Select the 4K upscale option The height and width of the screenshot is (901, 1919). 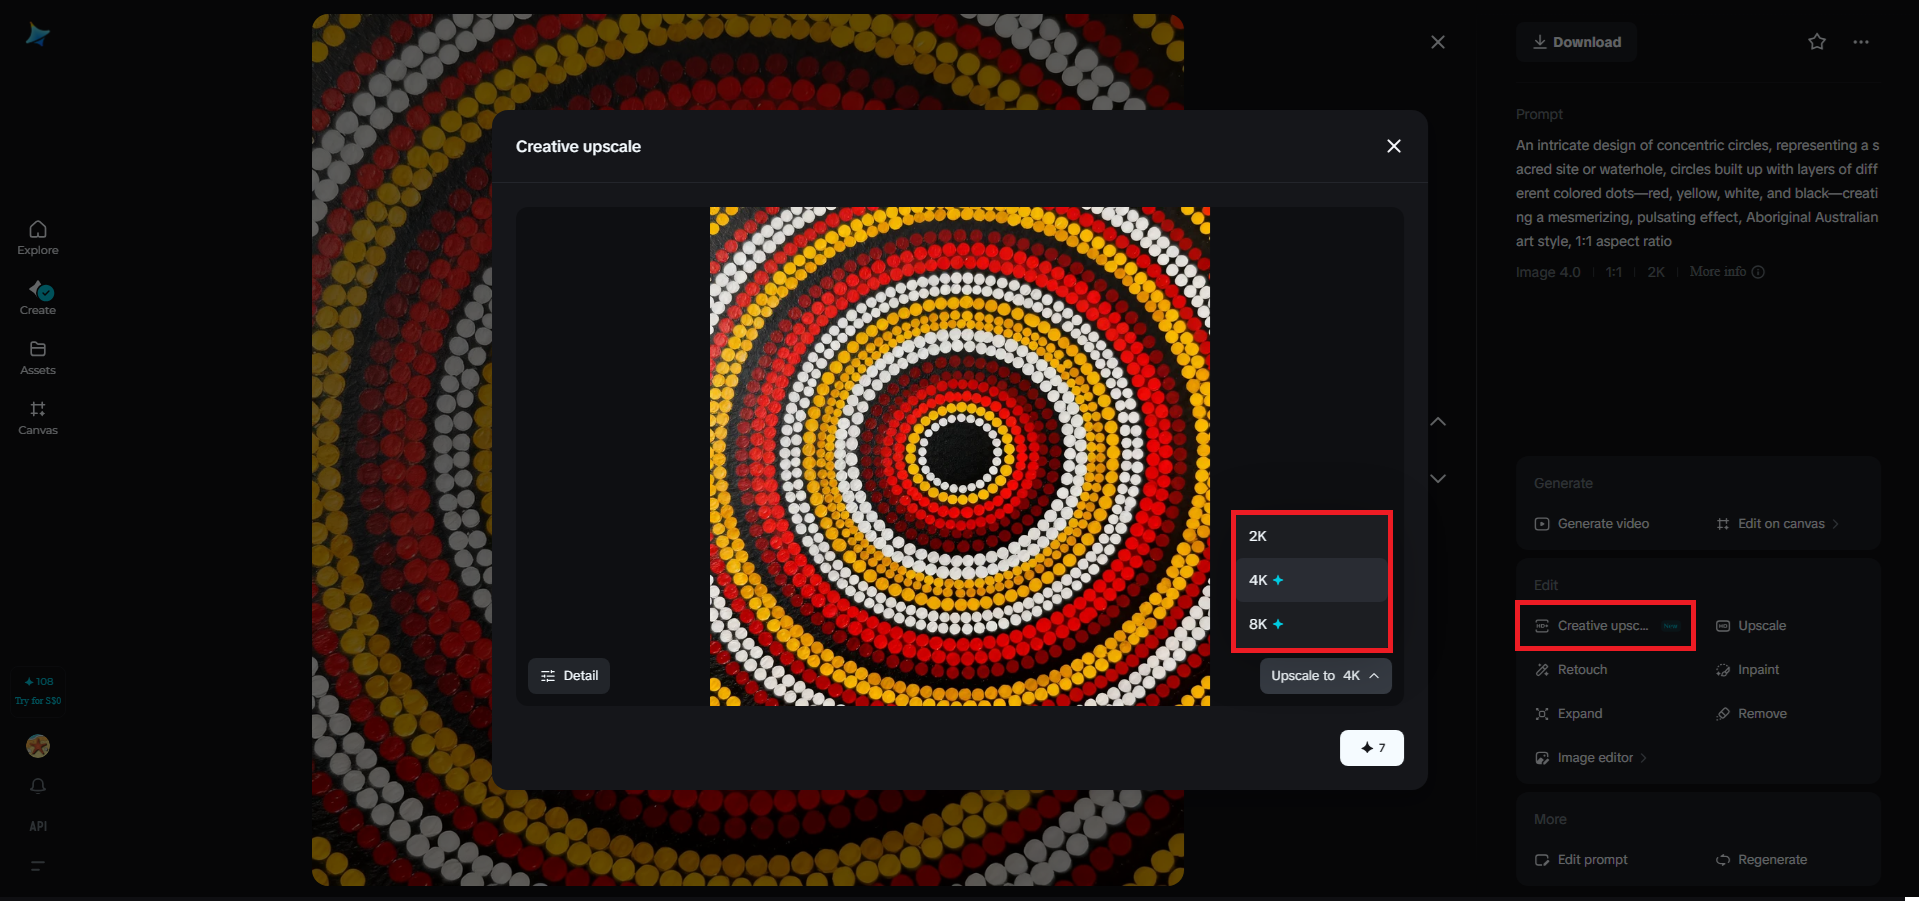coord(1311,580)
